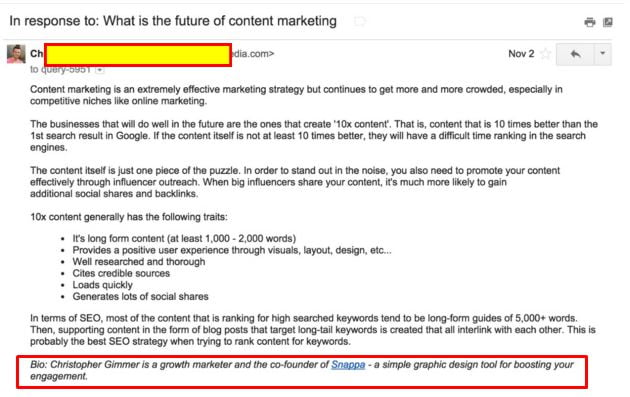
Task: Reply using the arrow button
Action: [575, 54]
